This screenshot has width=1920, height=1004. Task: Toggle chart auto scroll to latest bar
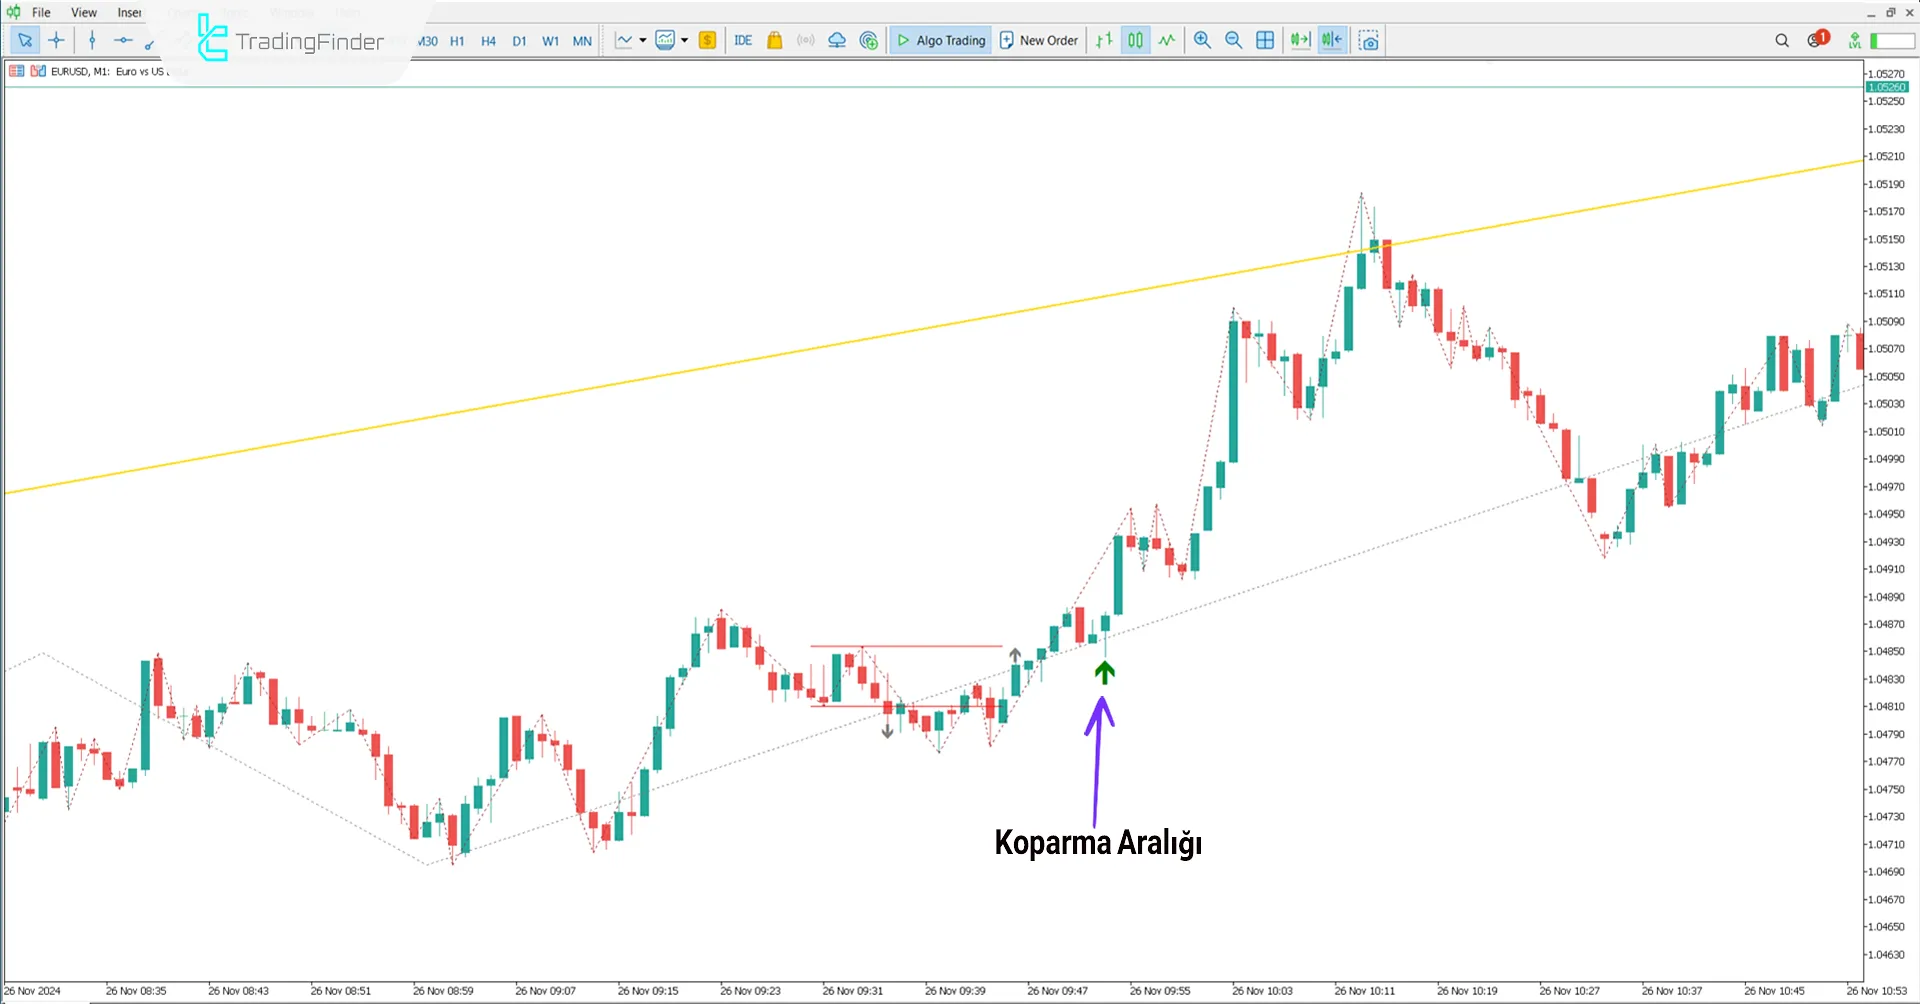1300,41
